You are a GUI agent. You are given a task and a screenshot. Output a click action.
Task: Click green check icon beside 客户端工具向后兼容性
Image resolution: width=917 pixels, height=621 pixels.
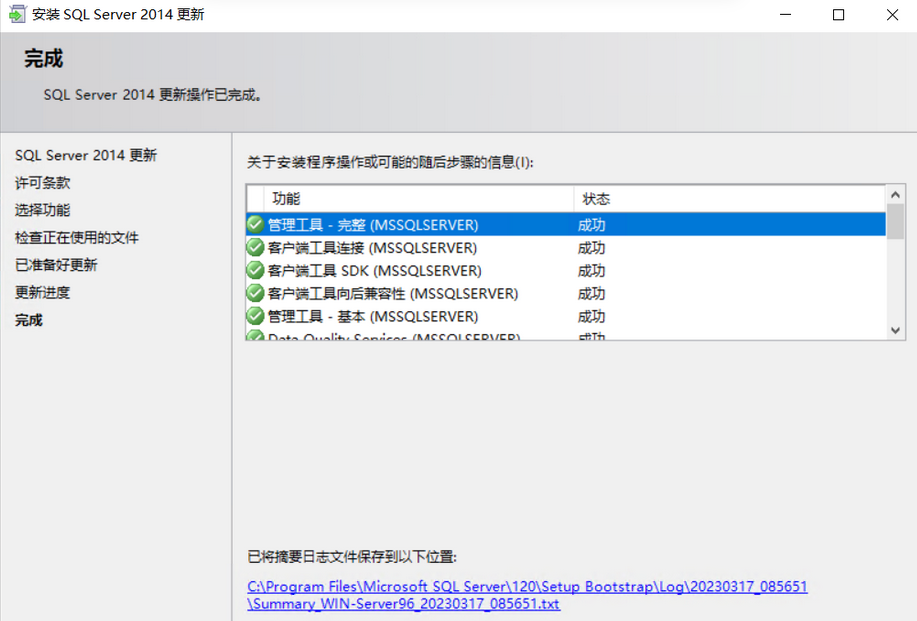(255, 293)
